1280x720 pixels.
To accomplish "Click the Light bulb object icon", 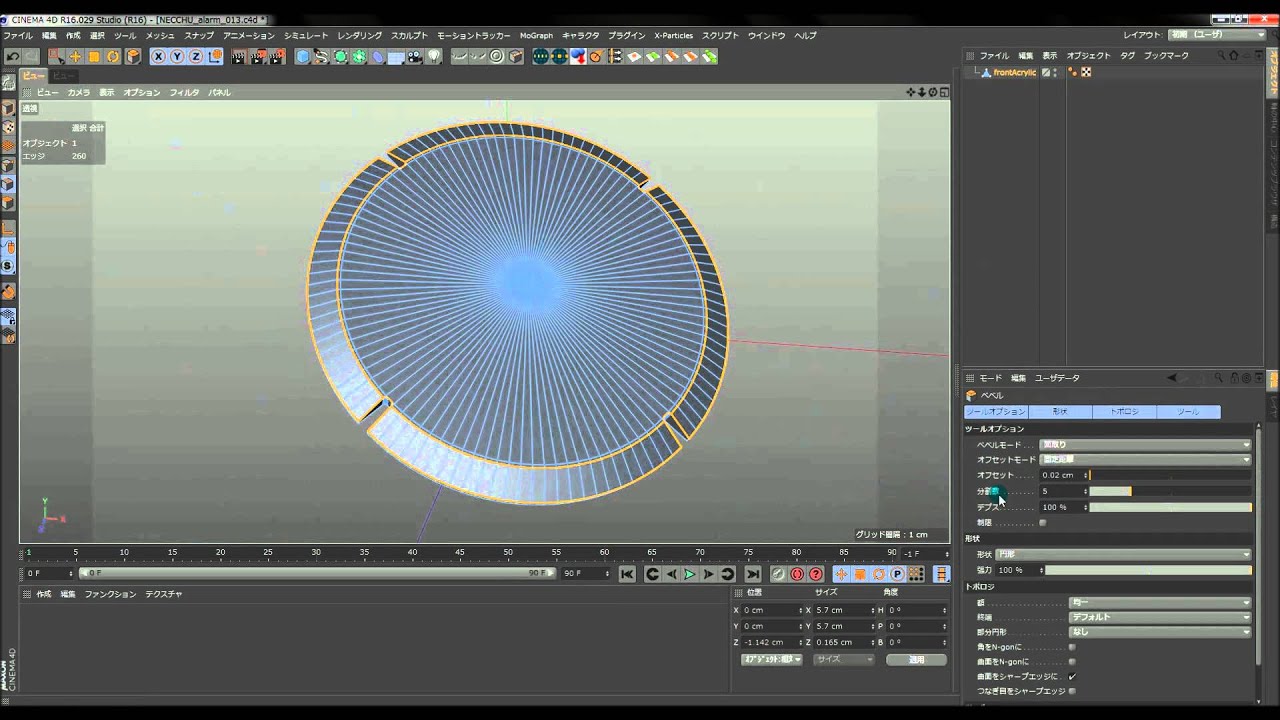I will 434,57.
